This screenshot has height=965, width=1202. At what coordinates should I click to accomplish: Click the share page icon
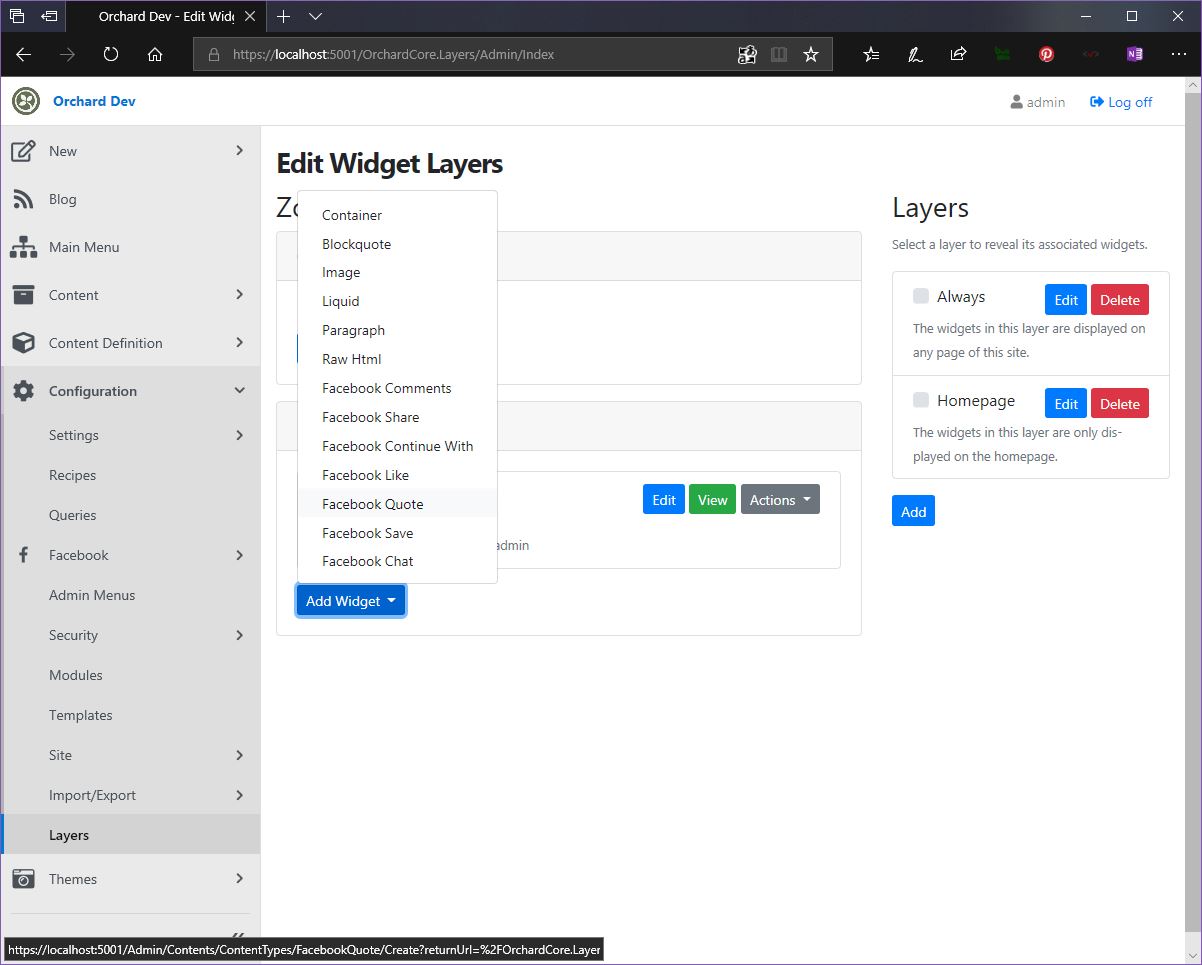(x=958, y=54)
